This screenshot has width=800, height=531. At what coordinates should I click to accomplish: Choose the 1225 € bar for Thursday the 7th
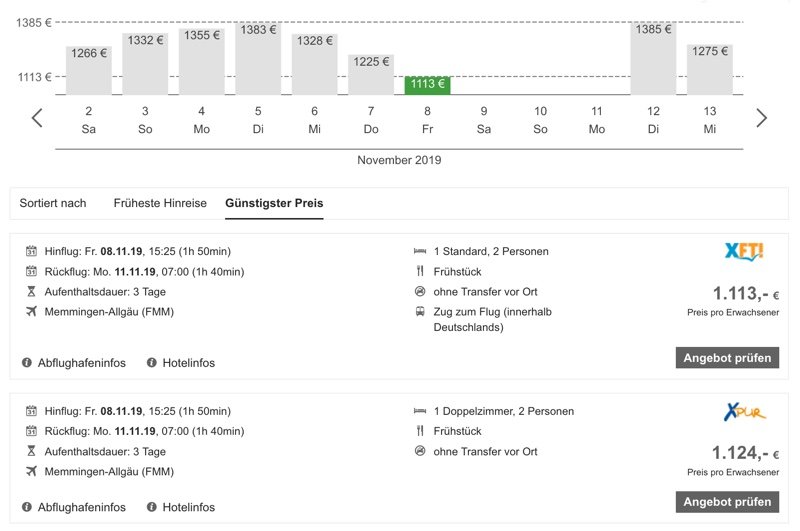pos(371,75)
